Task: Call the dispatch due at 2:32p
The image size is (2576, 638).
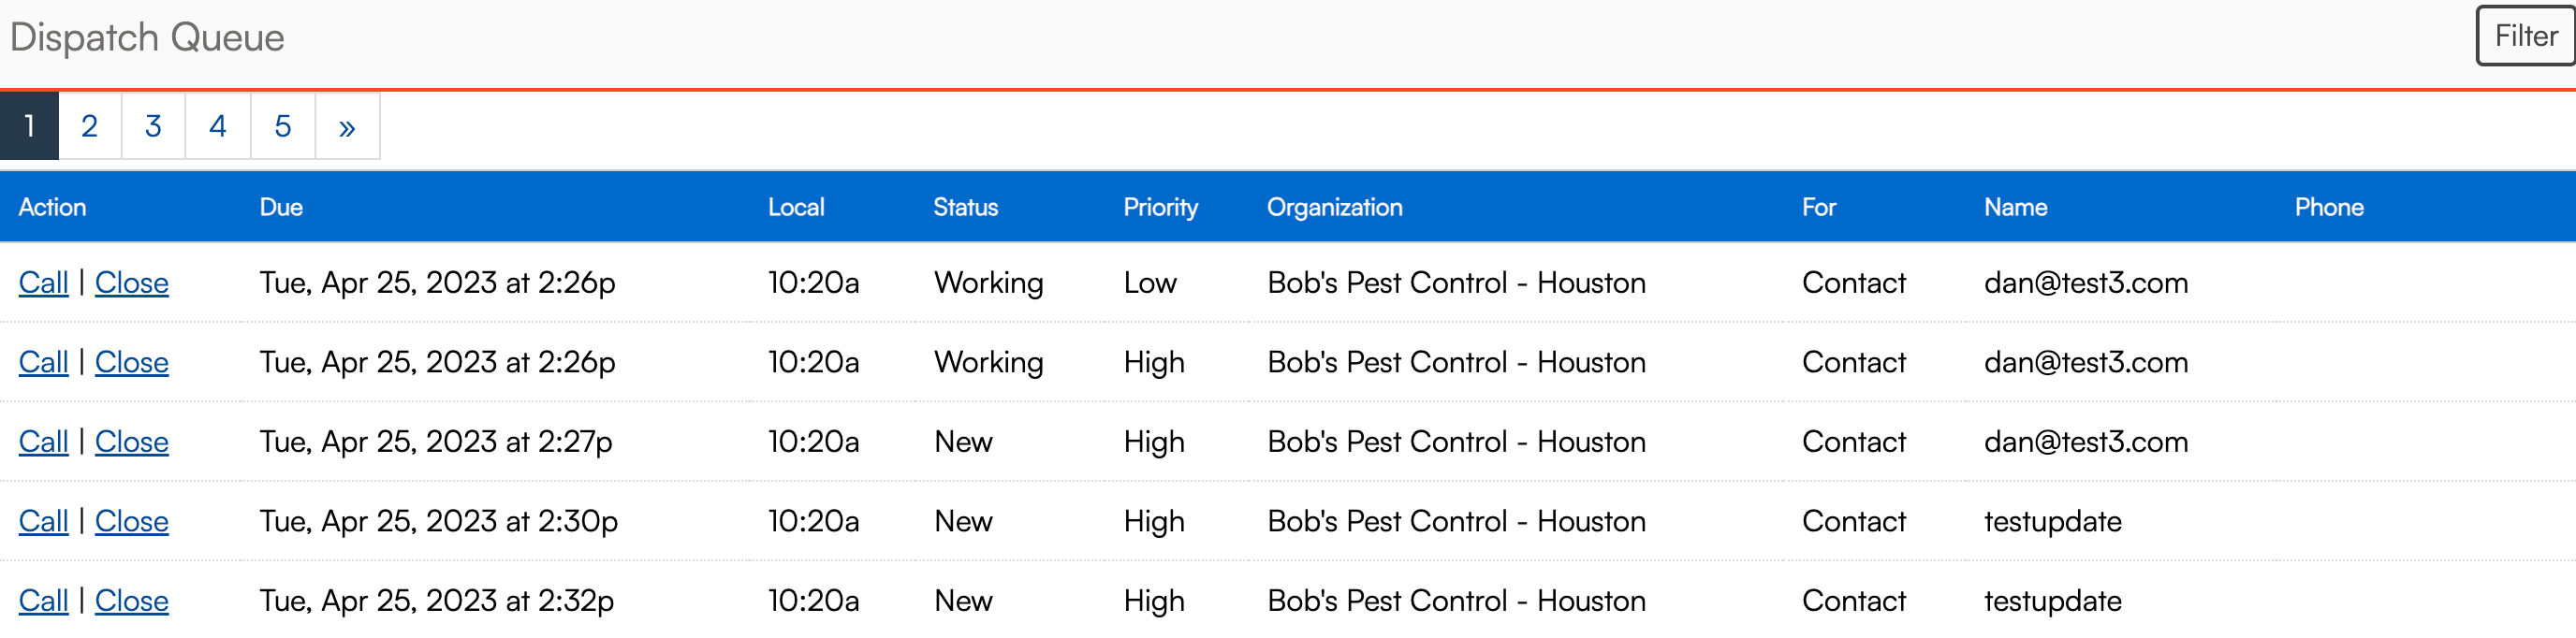Action: (x=43, y=600)
